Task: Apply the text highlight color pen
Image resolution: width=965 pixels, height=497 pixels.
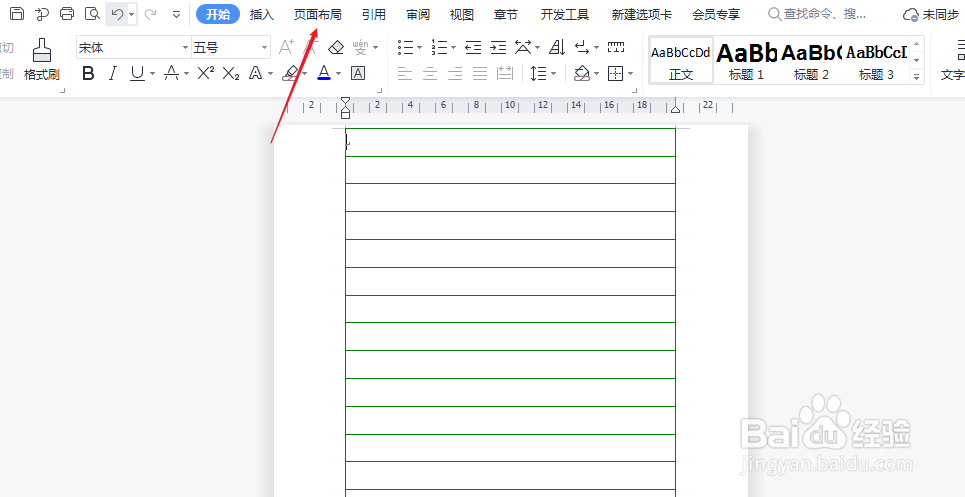Action: tap(290, 74)
